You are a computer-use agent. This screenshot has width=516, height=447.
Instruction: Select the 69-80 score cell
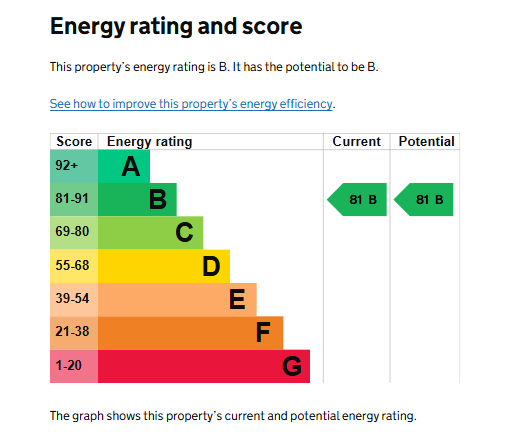(x=74, y=233)
